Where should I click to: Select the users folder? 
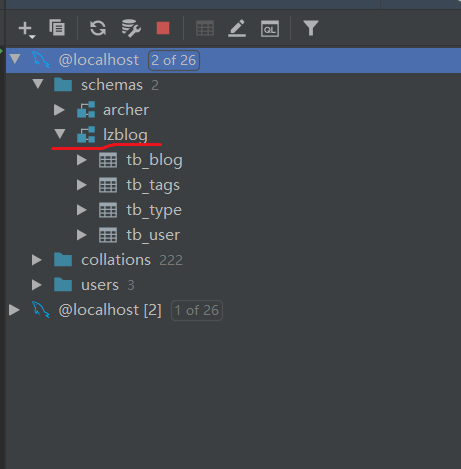[x=100, y=285]
